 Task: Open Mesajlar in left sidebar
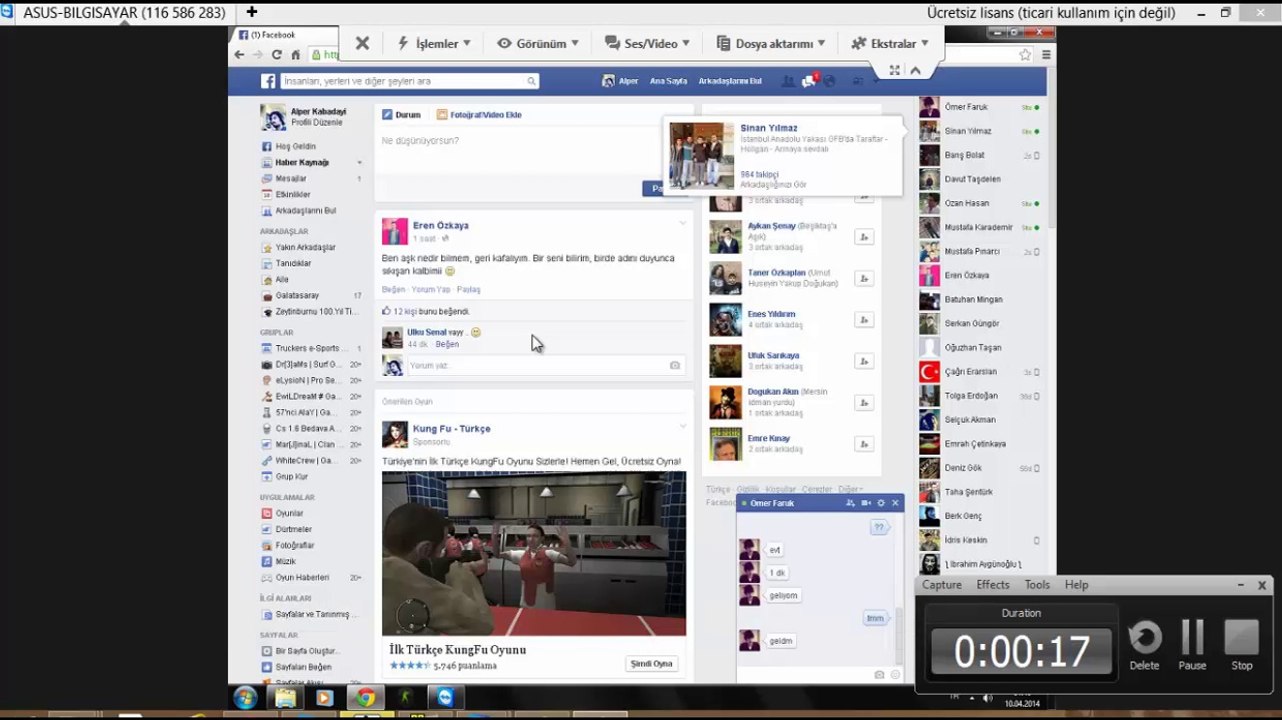point(291,179)
